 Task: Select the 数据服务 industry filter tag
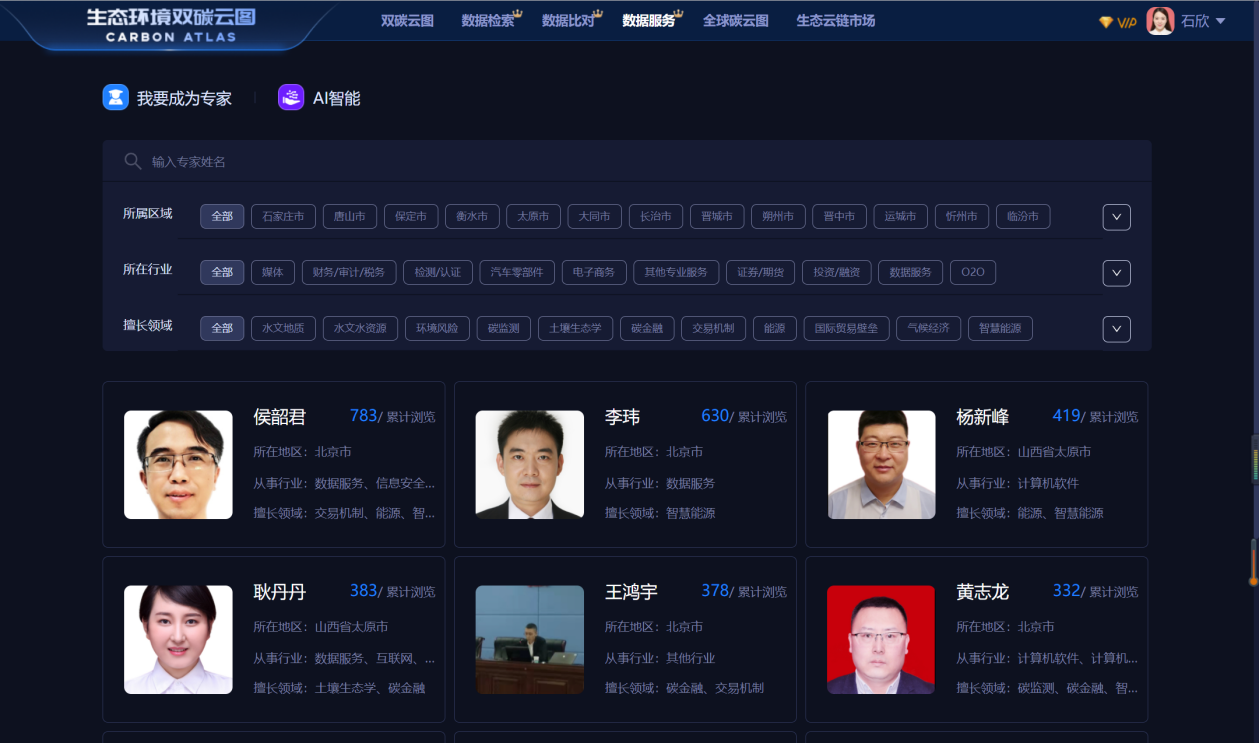(x=910, y=273)
